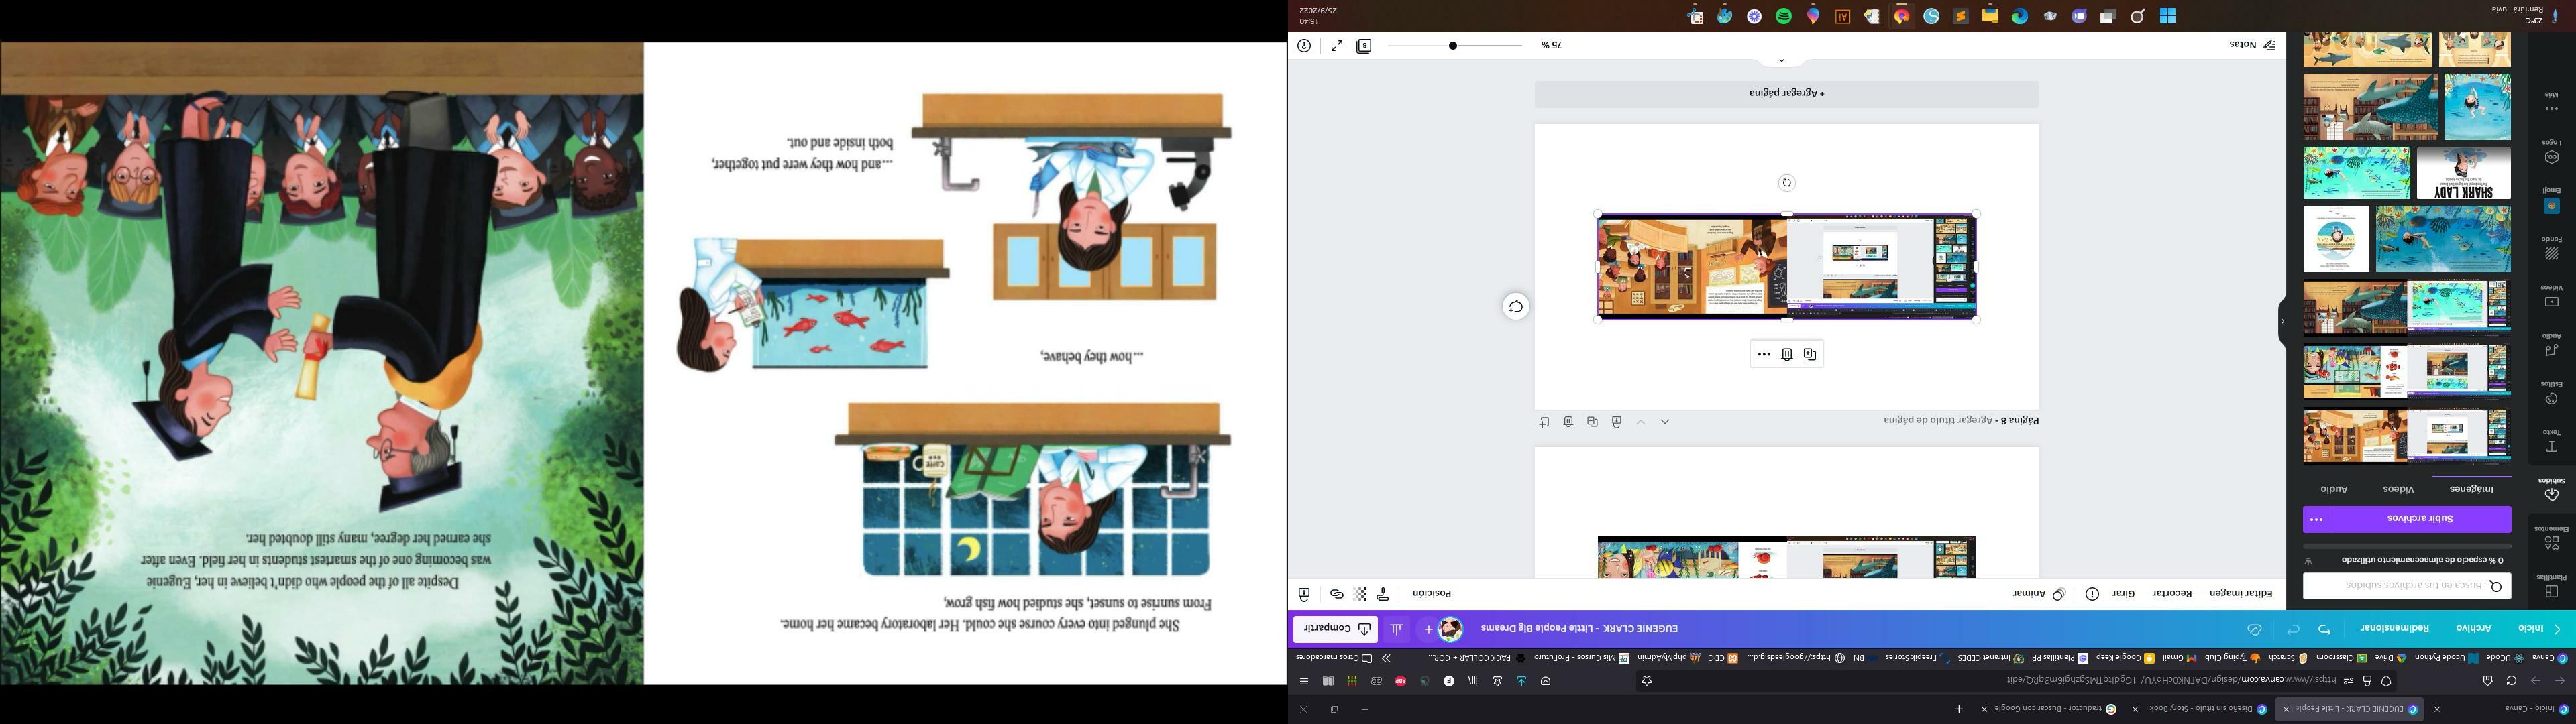Open the Archivo menu
Image resolution: width=2576 pixels, height=724 pixels.
[x=2474, y=629]
